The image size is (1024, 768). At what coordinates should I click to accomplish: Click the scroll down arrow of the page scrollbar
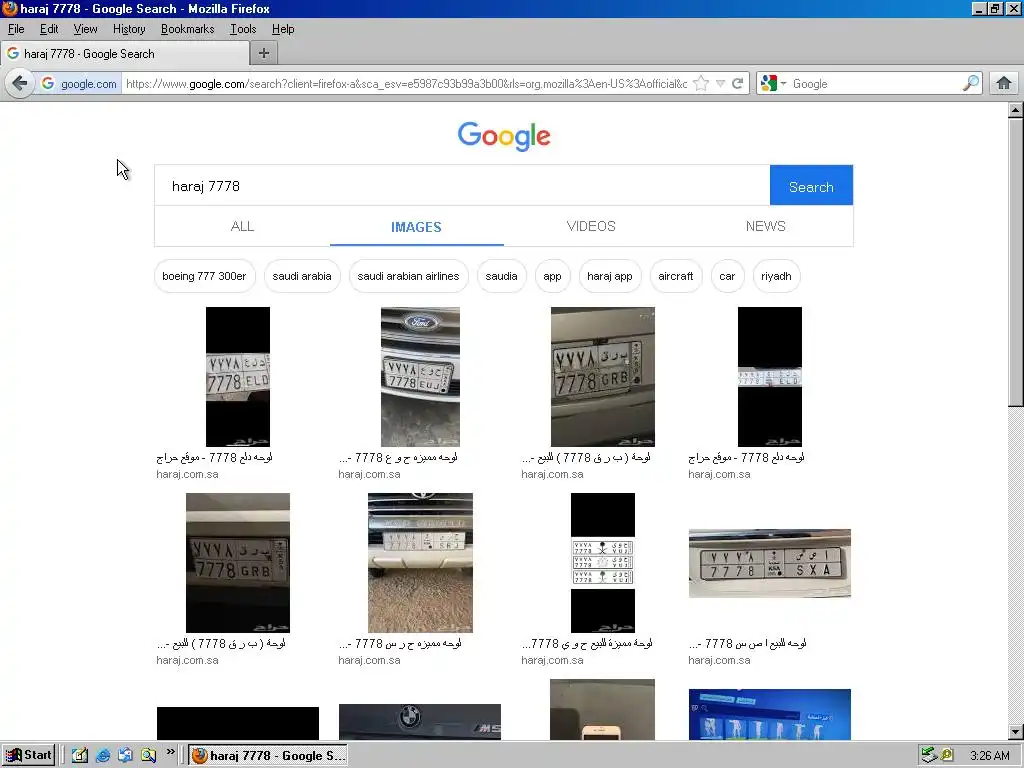point(1016,731)
